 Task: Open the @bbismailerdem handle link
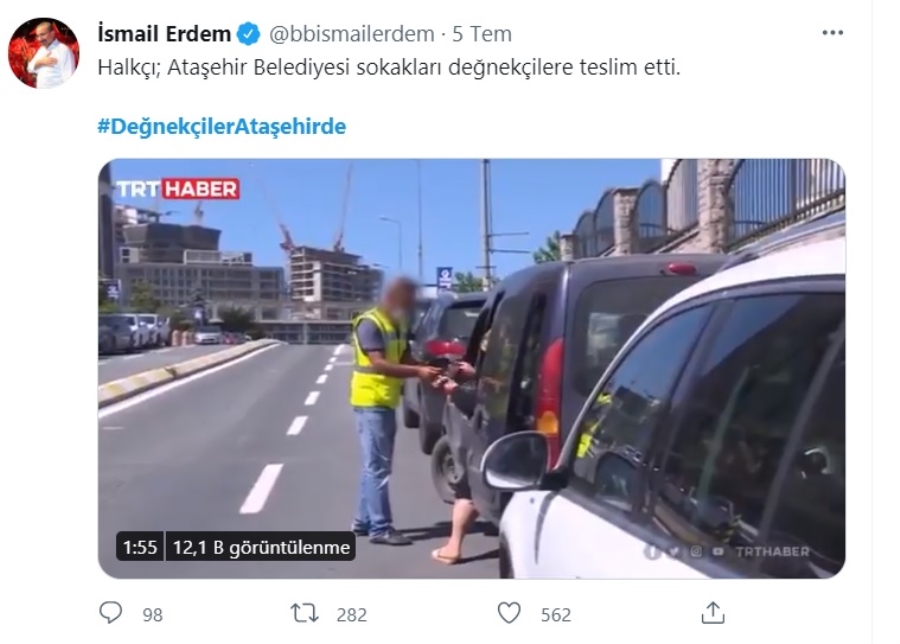pos(352,34)
